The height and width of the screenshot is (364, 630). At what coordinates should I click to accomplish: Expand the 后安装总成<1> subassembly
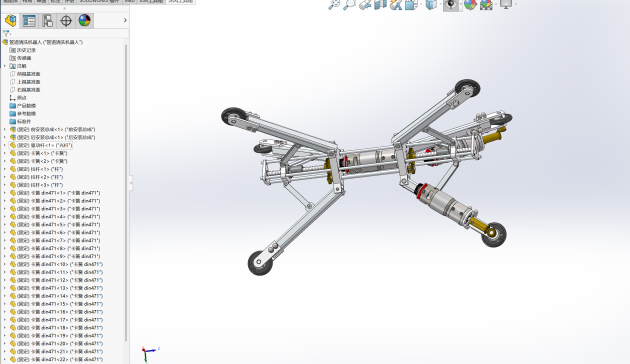(x=5, y=137)
